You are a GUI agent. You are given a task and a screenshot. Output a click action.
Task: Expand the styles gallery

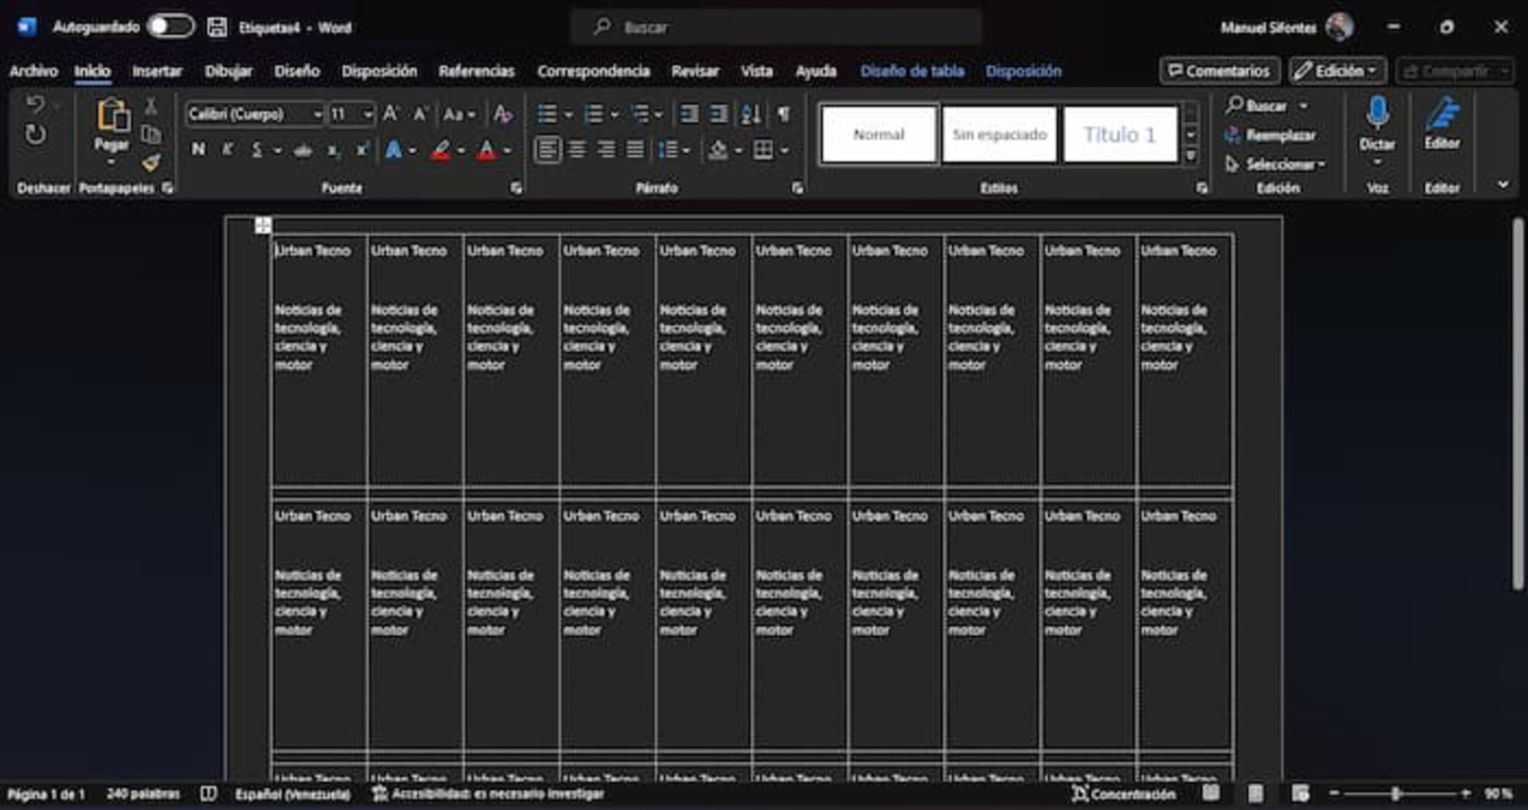(1191, 157)
